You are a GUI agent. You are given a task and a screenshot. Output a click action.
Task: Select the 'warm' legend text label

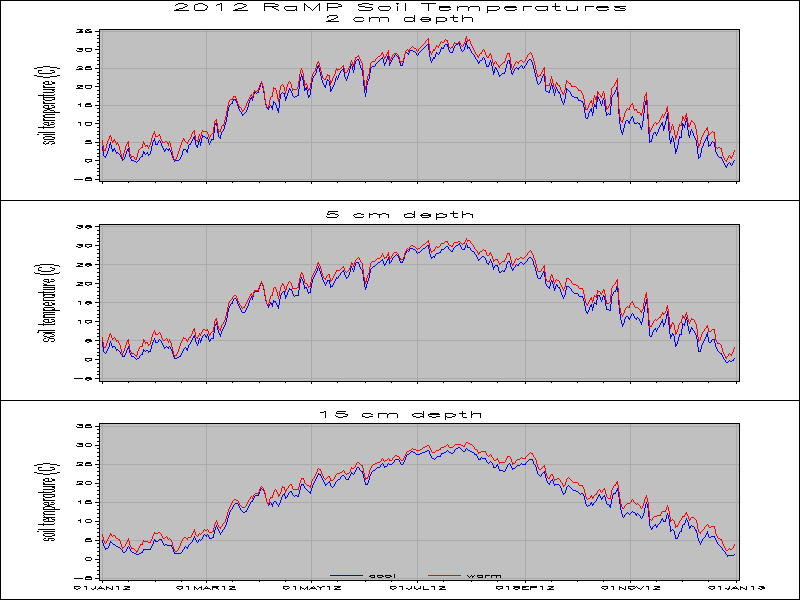click(484, 576)
